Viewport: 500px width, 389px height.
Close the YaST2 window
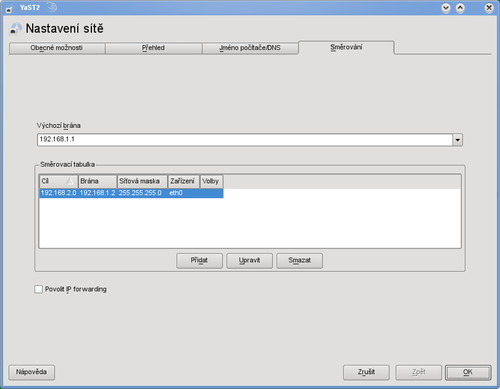coord(489,8)
